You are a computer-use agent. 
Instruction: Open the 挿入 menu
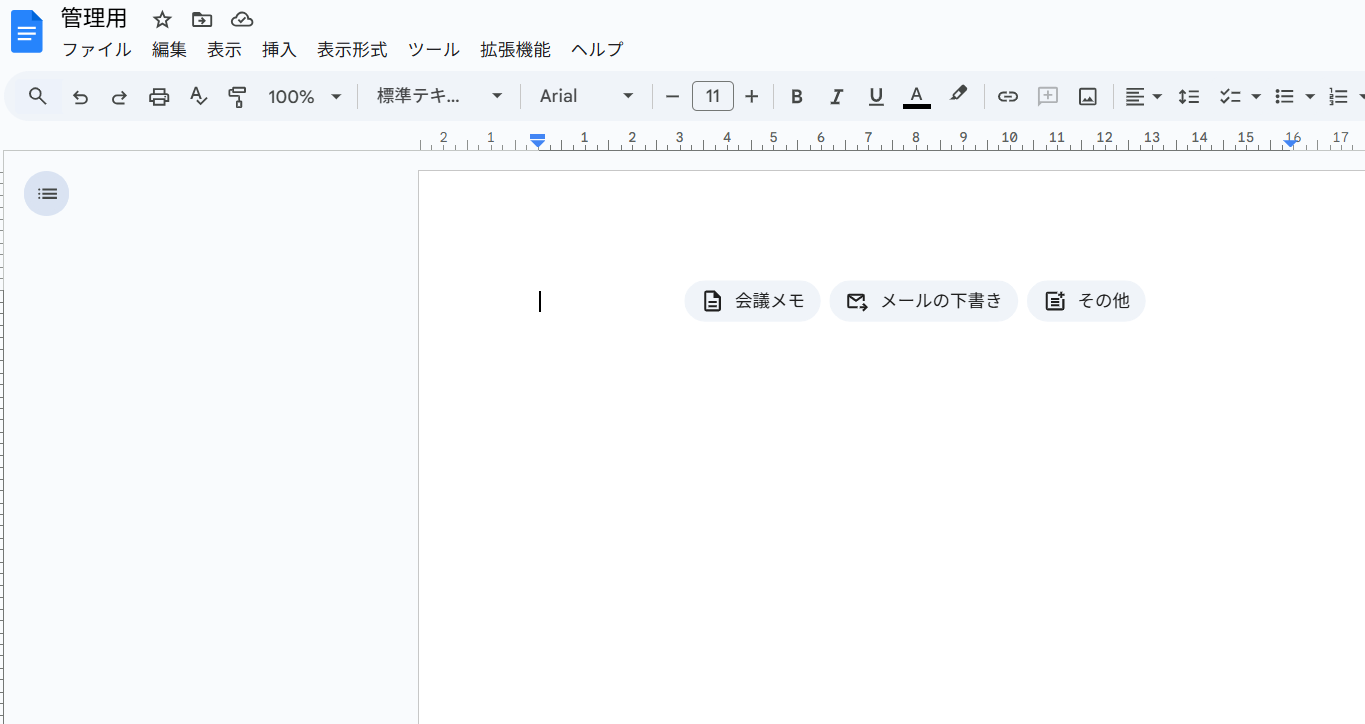pos(279,50)
